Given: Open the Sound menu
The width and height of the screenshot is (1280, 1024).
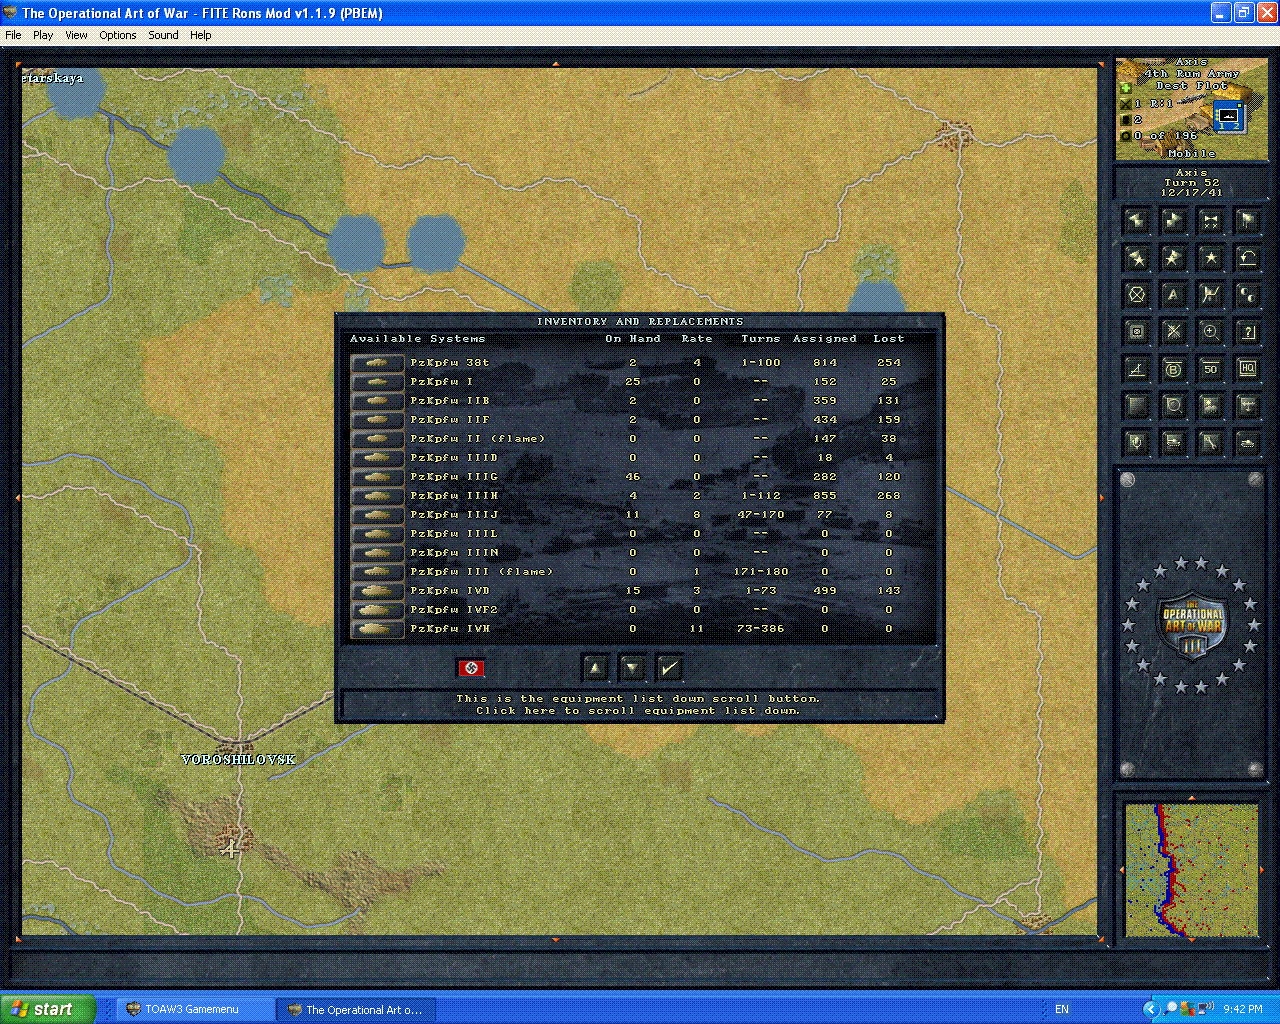Looking at the screenshot, I should (x=164, y=35).
